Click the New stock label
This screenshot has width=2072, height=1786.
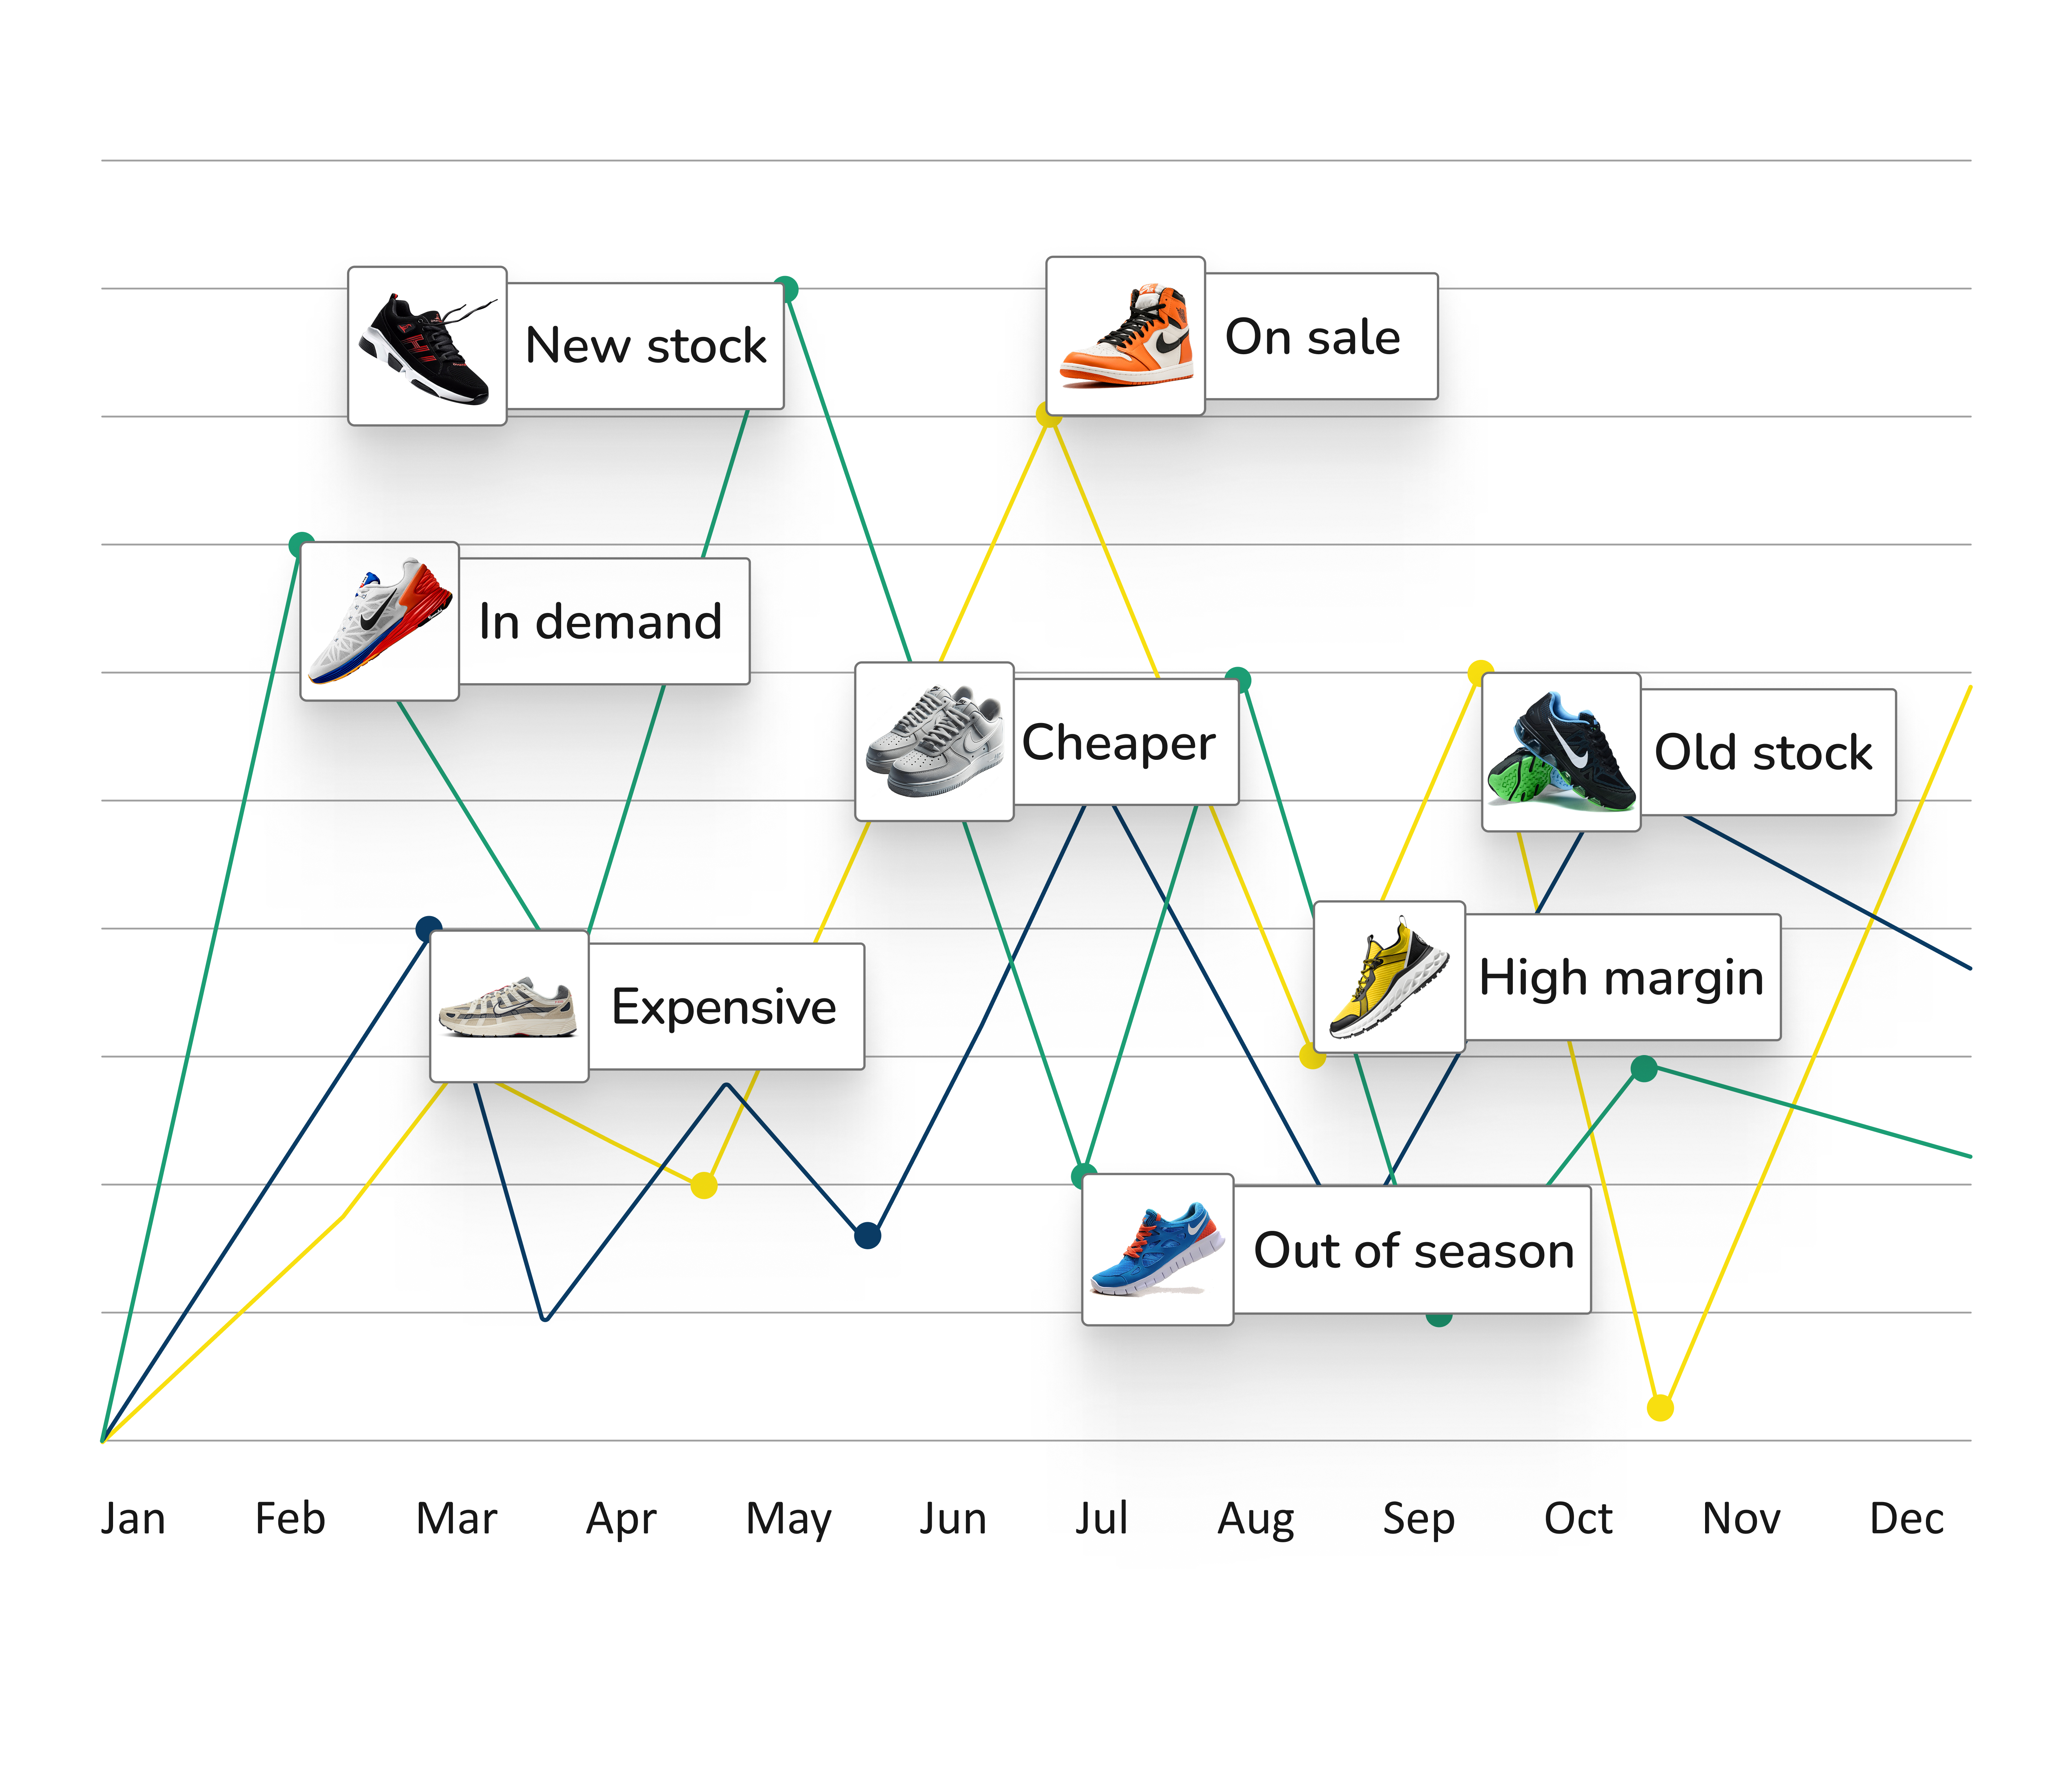[645, 346]
